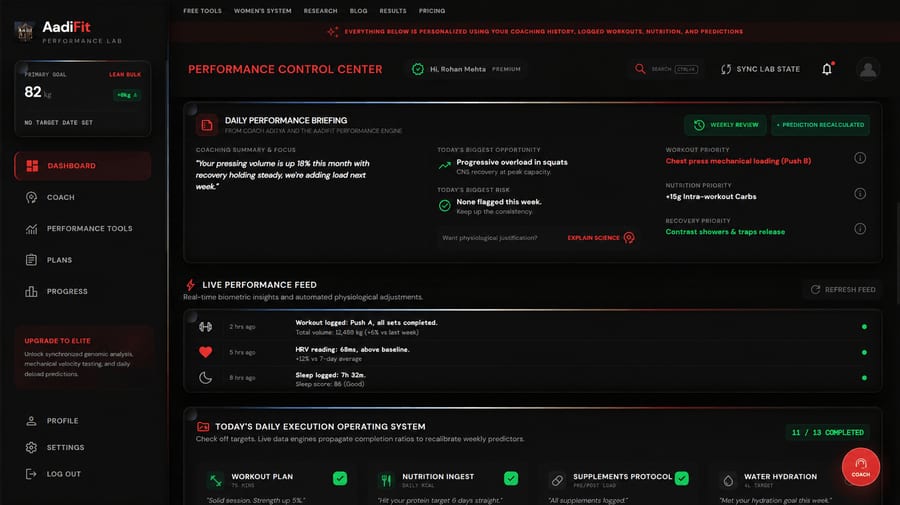Click the AadiFit logo image
This screenshot has height=505, width=900.
click(24, 31)
